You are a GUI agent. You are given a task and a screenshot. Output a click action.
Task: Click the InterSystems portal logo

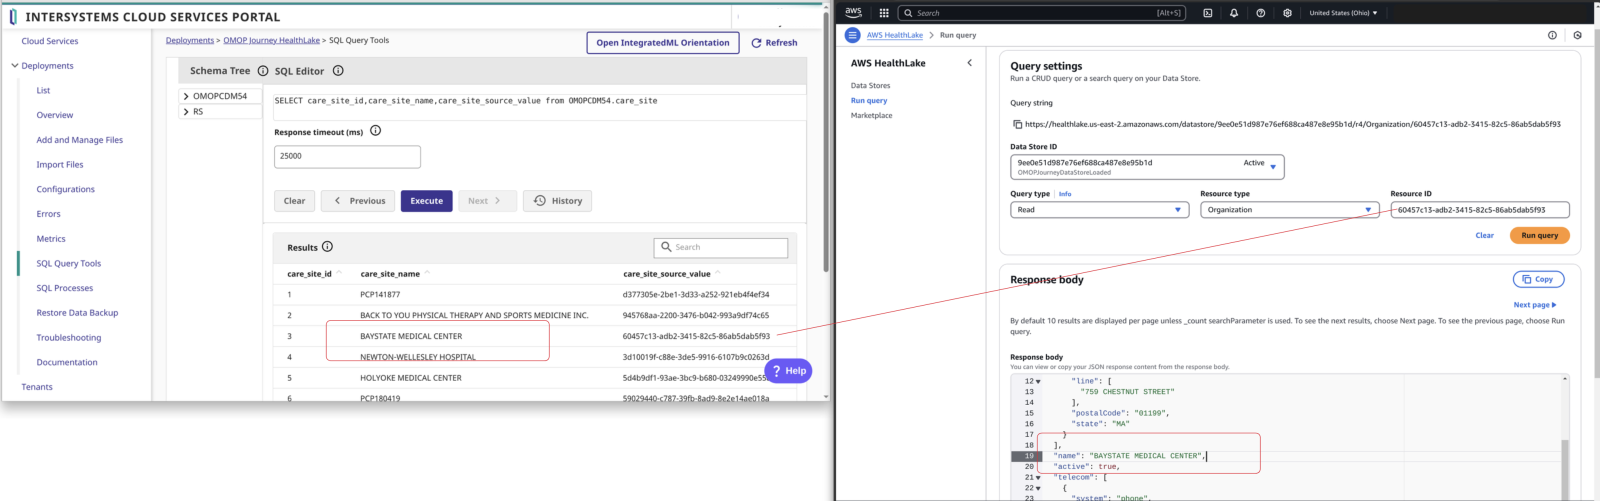[x=13, y=17]
